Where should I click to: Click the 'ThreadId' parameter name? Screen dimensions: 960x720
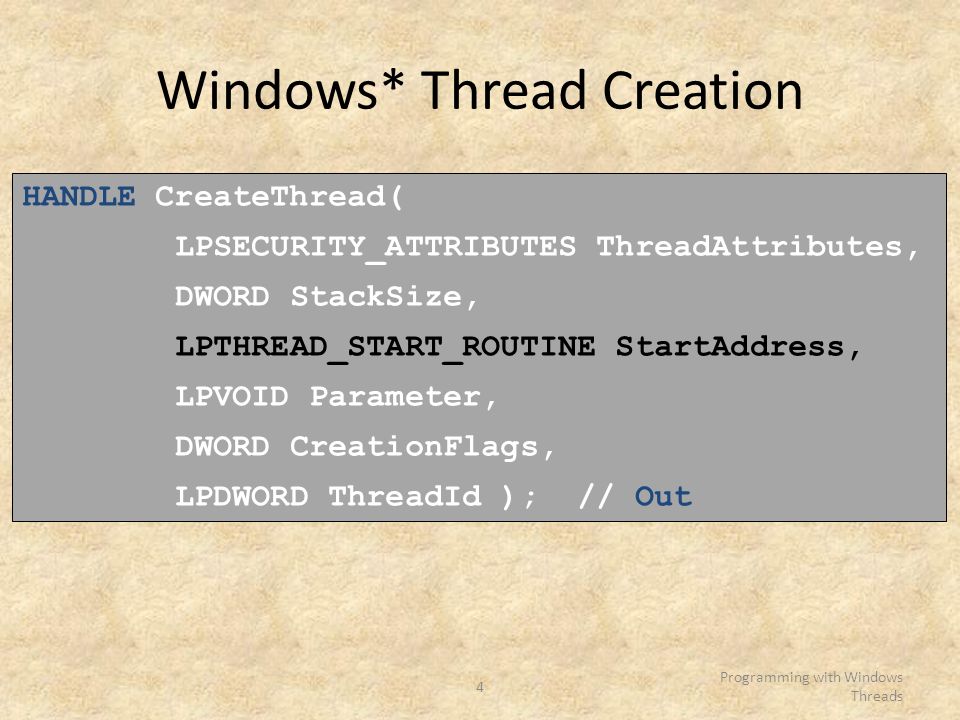(405, 497)
